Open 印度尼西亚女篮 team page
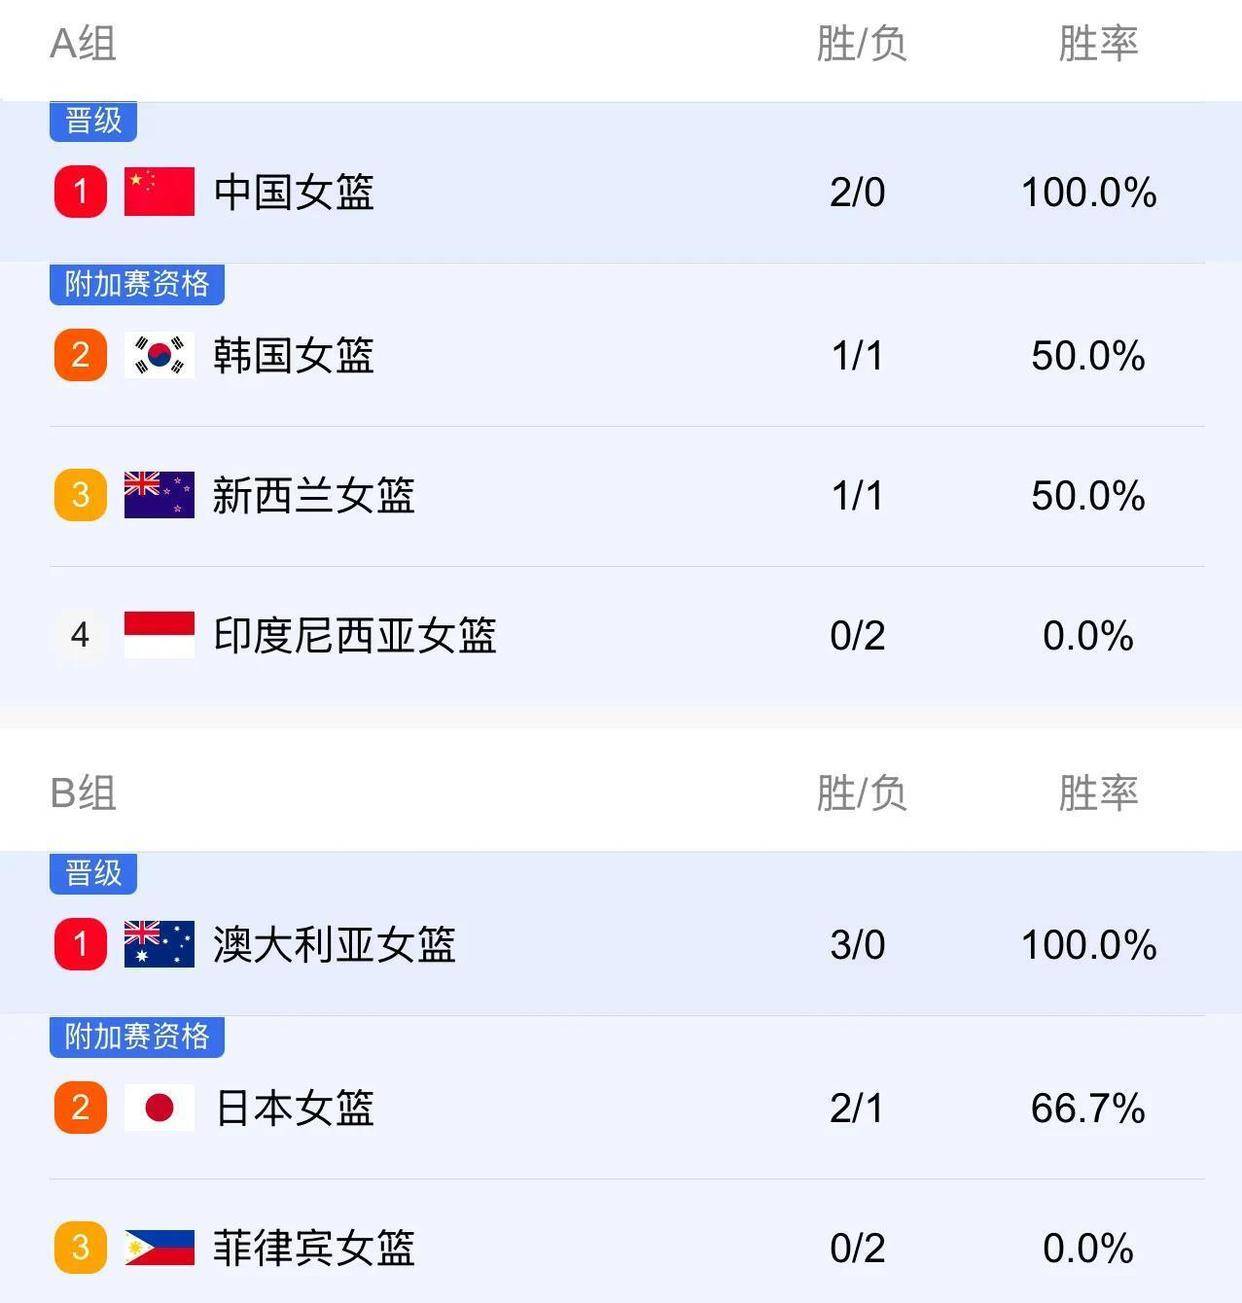Screen dimensions: 1242x1303 pyautogui.click(x=354, y=635)
